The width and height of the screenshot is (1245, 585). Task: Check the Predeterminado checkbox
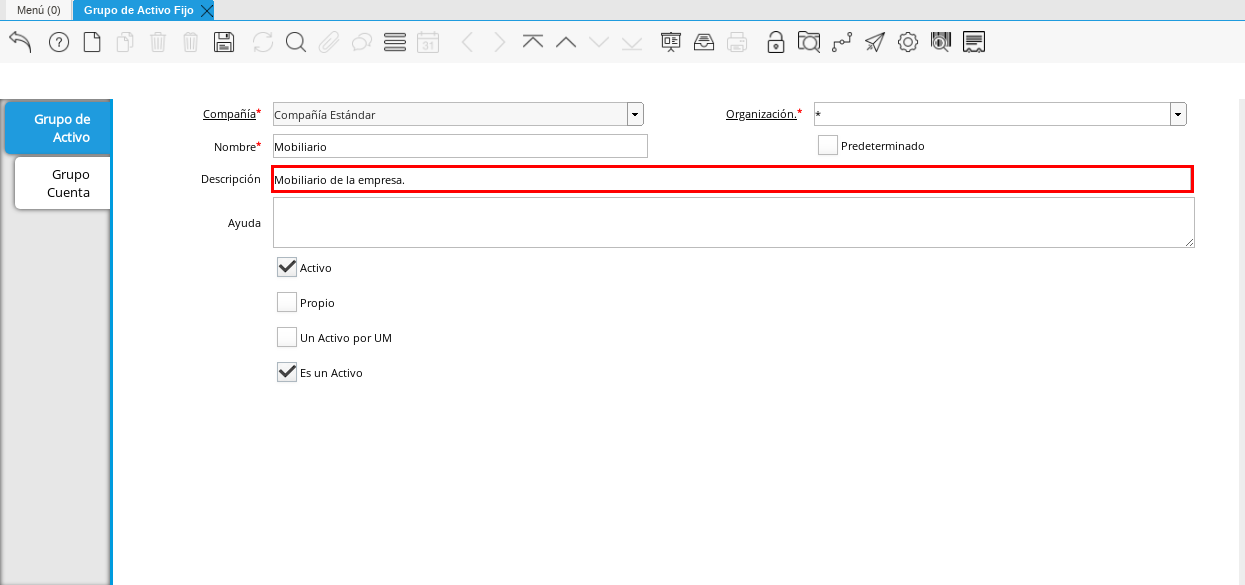point(828,146)
